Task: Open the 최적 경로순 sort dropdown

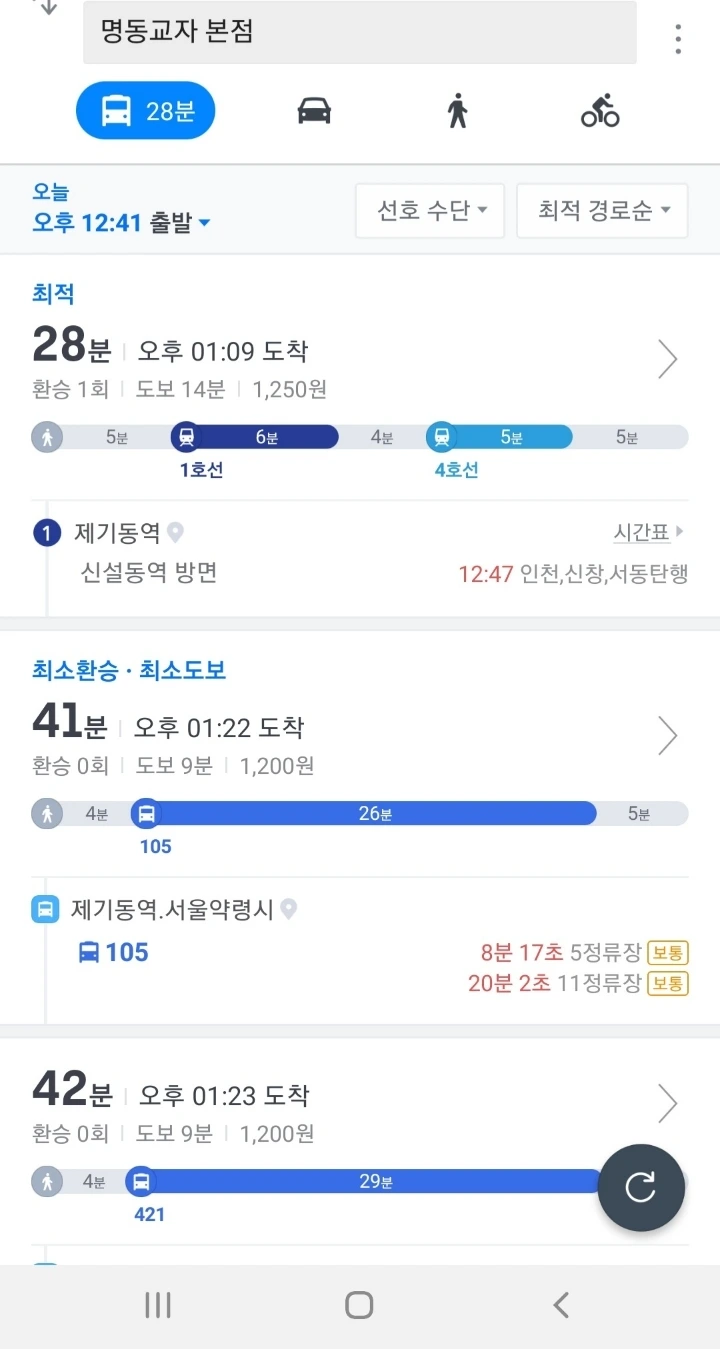Action: (602, 210)
